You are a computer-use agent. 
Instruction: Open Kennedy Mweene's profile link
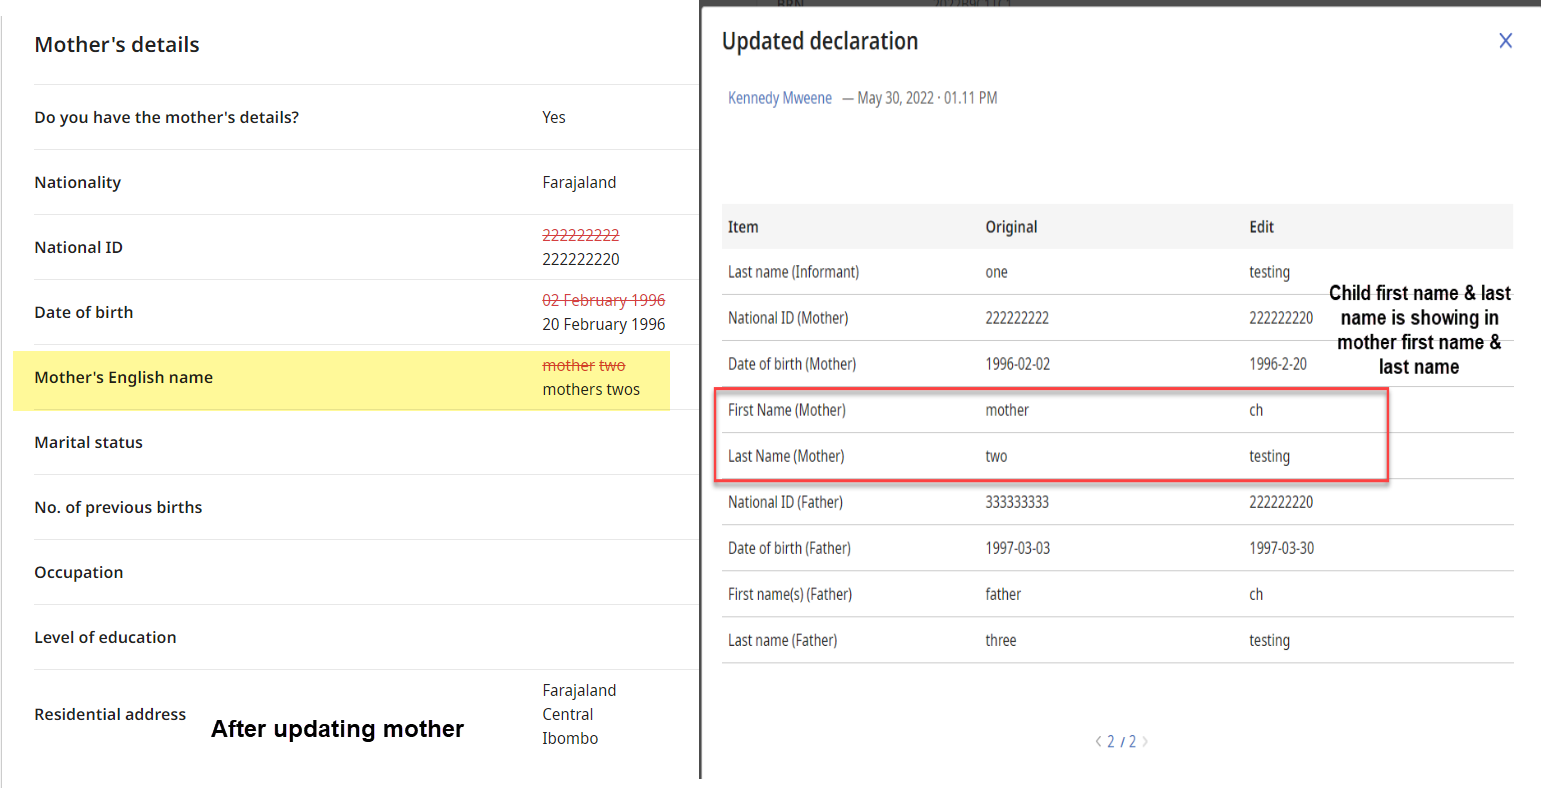click(780, 97)
